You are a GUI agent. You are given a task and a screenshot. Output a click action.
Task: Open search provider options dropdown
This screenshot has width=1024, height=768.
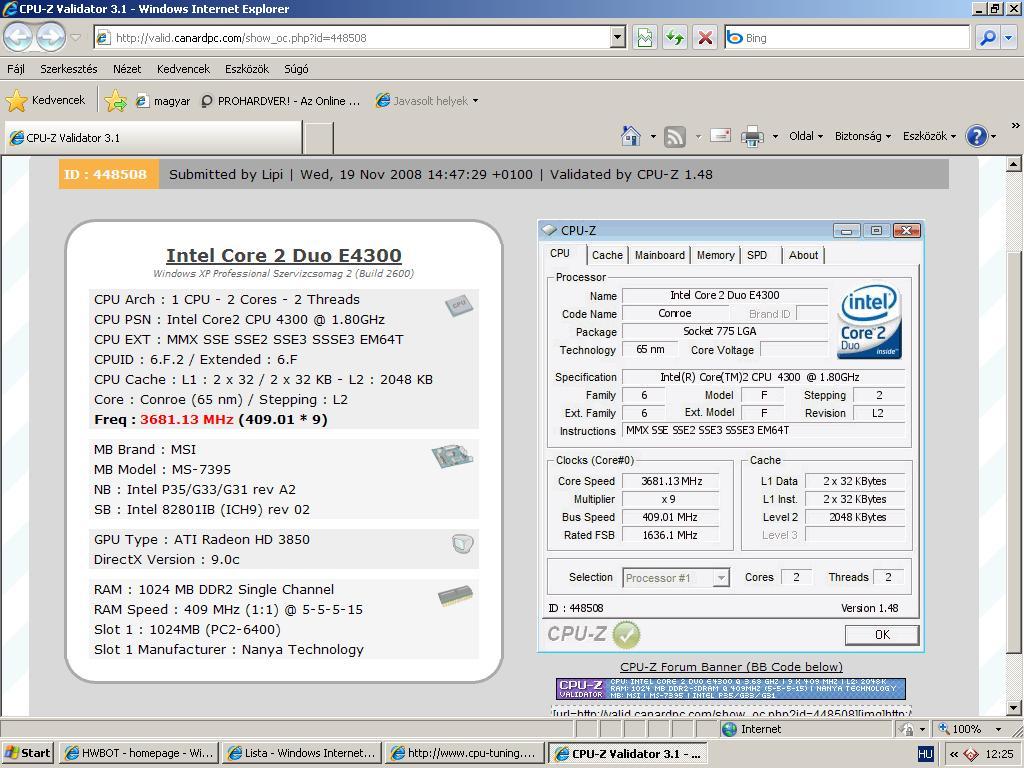[x=1009, y=38]
